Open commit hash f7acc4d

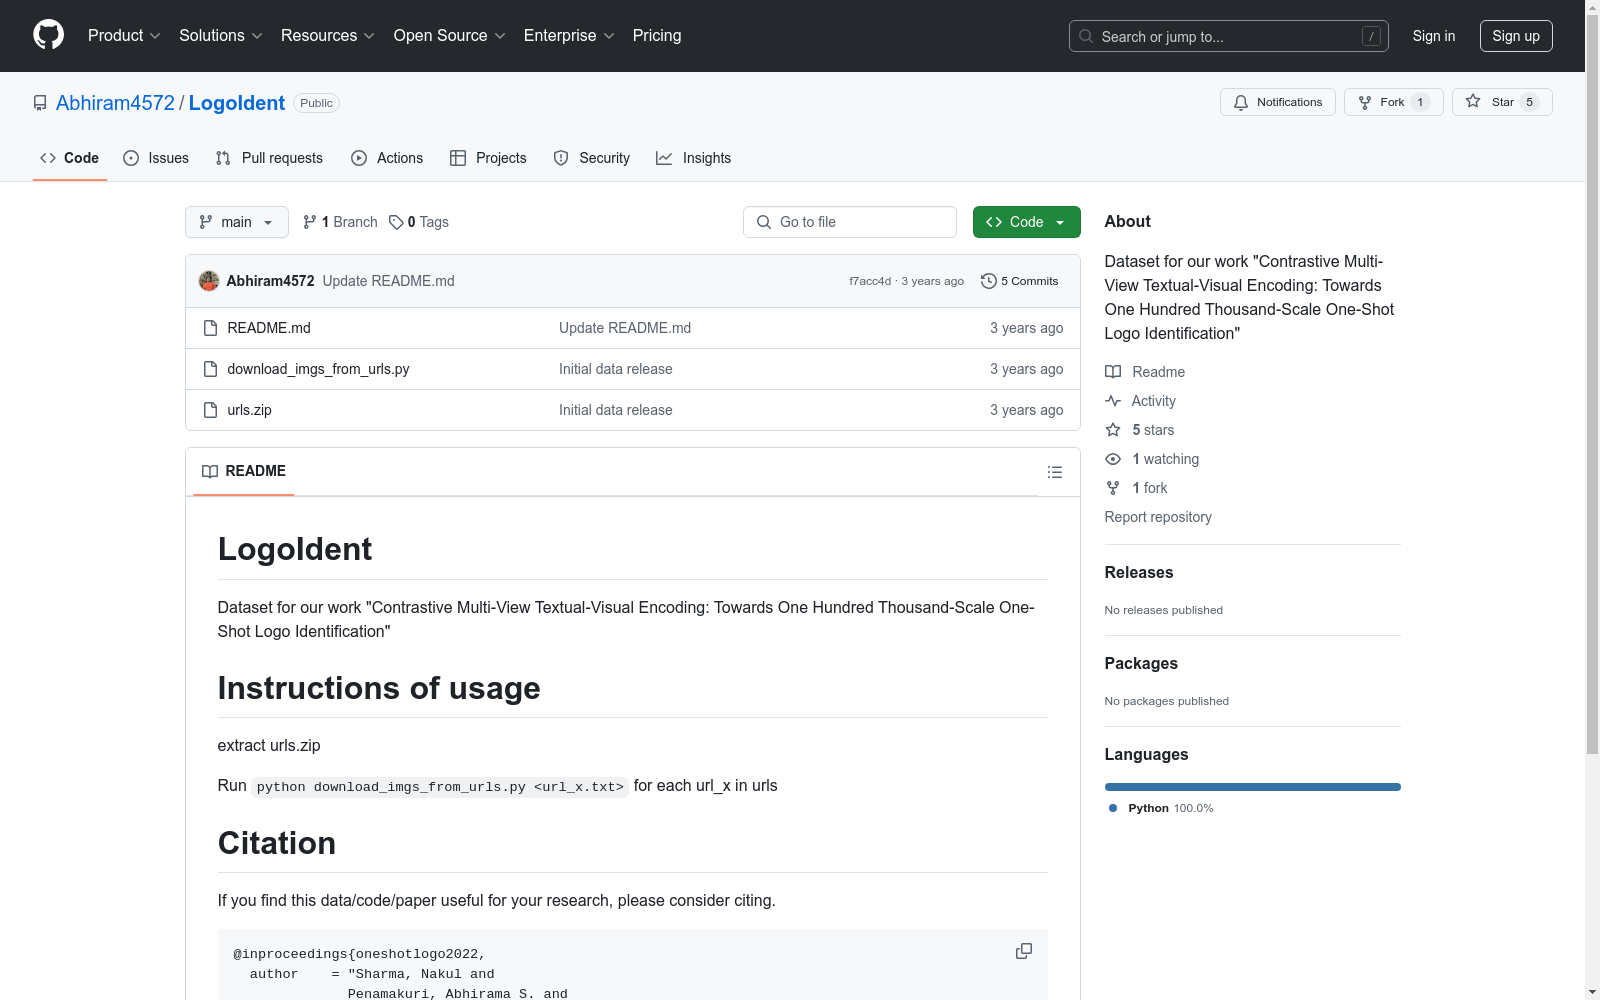click(870, 281)
